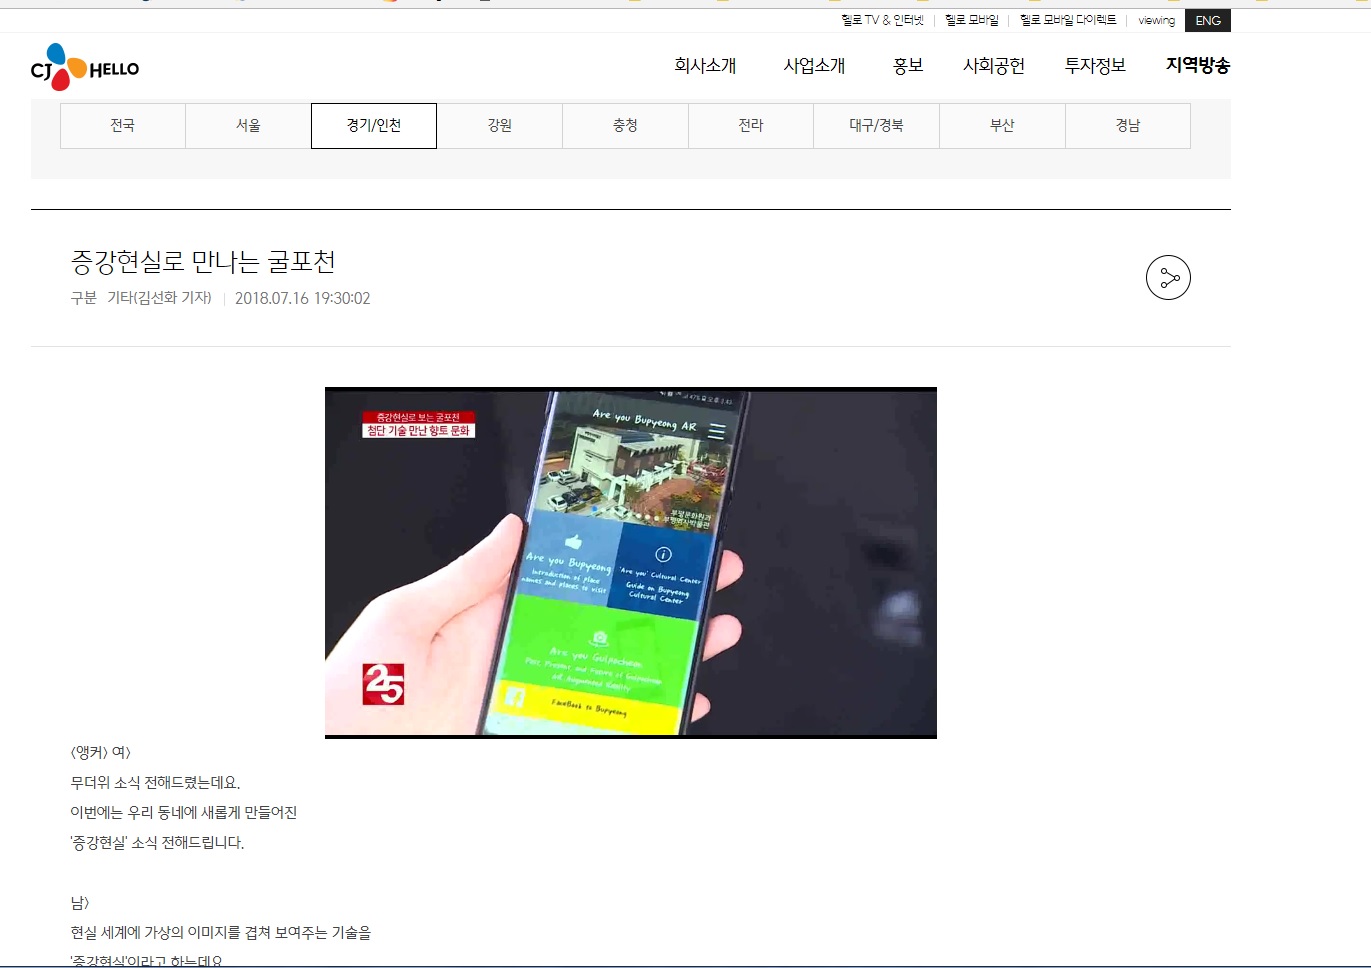This screenshot has width=1371, height=968.
Task: Select the 대구/경북 region tab
Action: point(876,126)
